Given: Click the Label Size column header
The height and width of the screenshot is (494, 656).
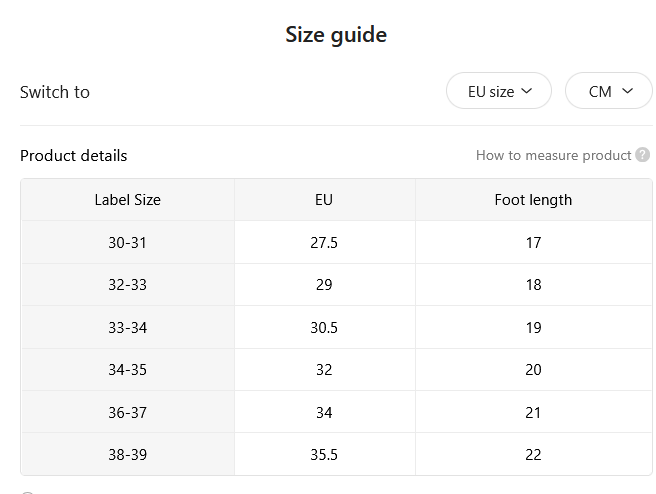Looking at the screenshot, I should (128, 200).
